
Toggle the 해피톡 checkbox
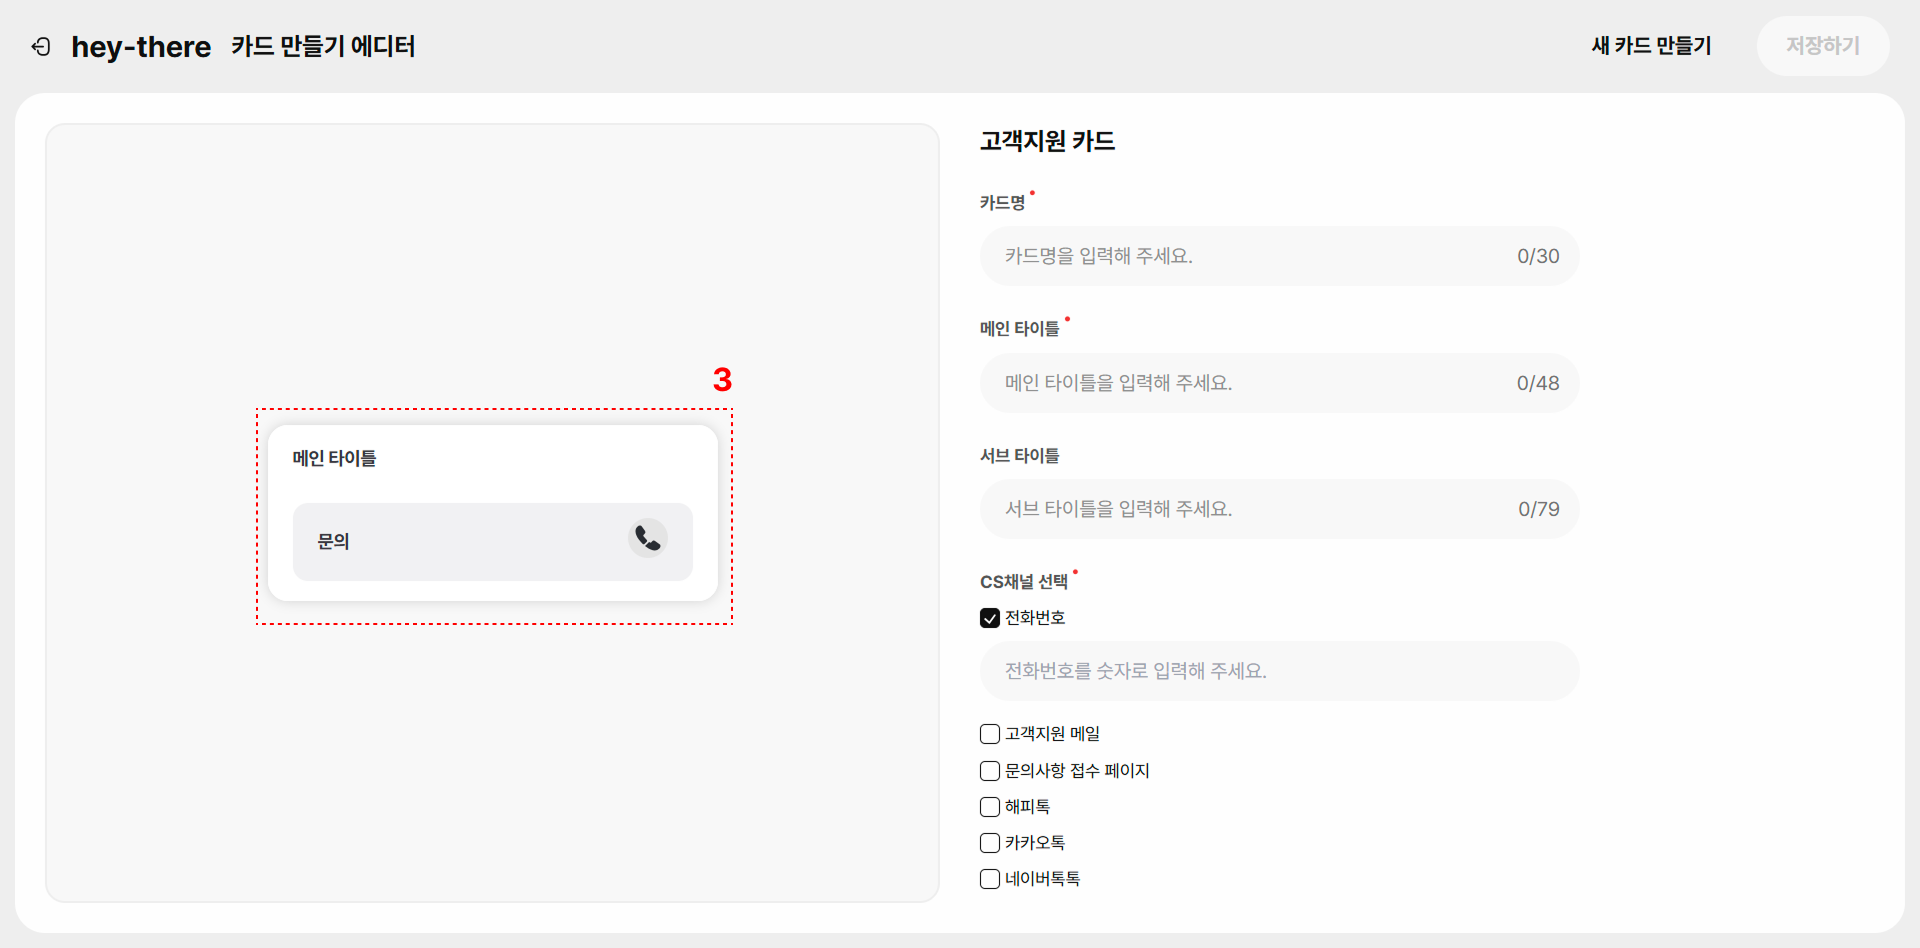click(x=990, y=807)
